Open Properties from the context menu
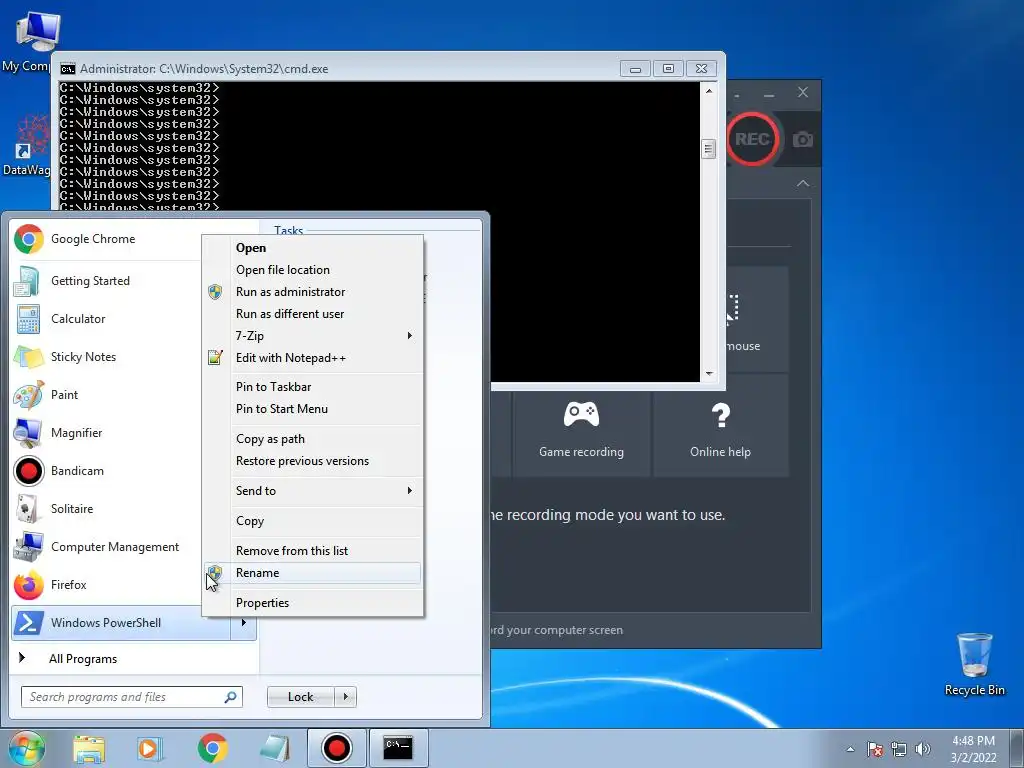The width and height of the screenshot is (1024, 768). tap(312, 603)
